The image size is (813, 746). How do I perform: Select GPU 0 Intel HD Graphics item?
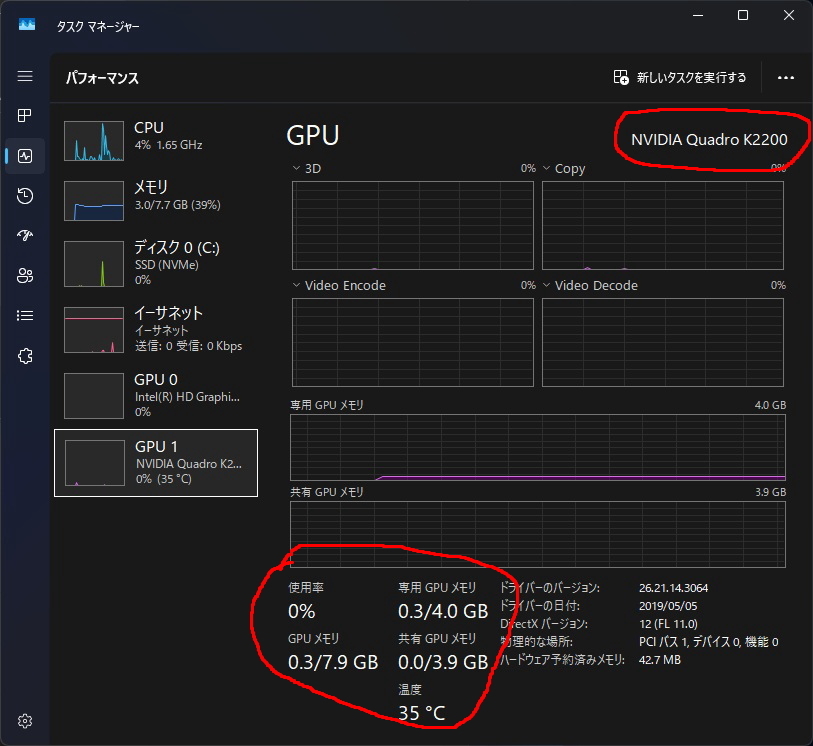click(x=156, y=394)
